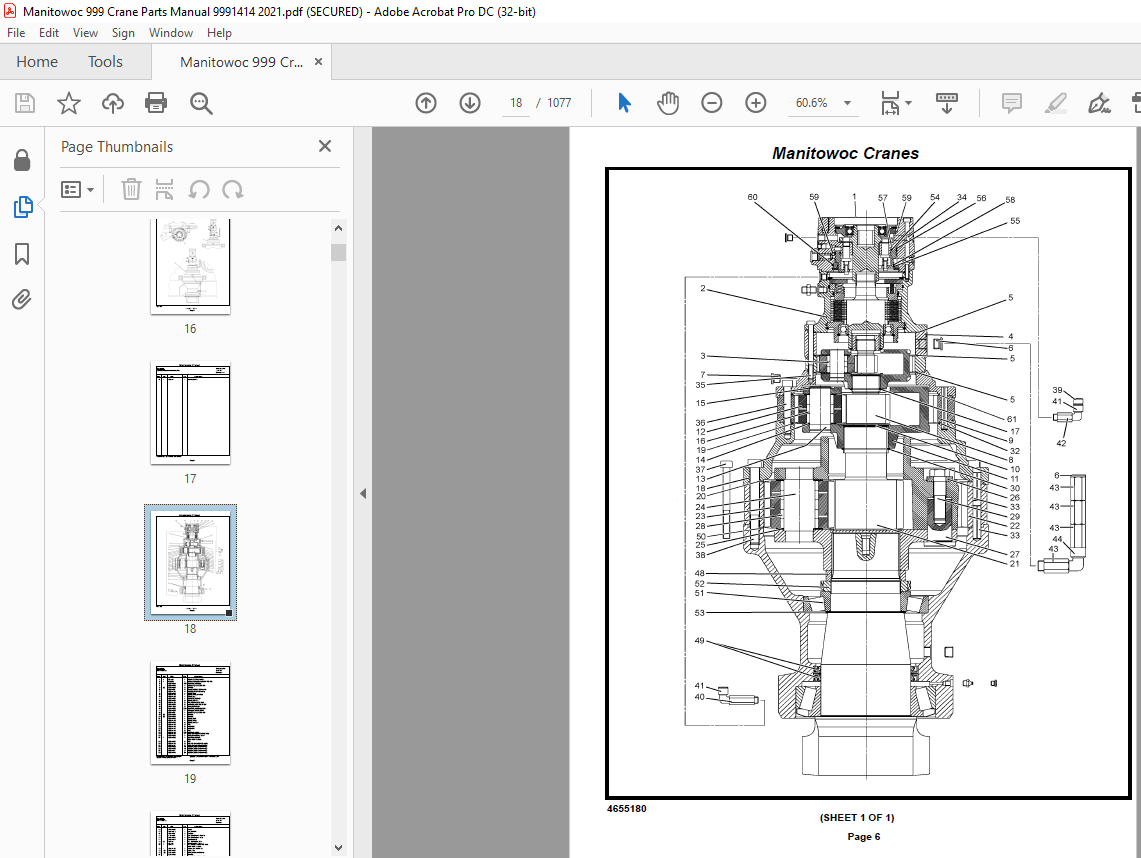The width and height of the screenshot is (1141, 858).
Task: Rotate page clockwise
Action: click(233, 190)
